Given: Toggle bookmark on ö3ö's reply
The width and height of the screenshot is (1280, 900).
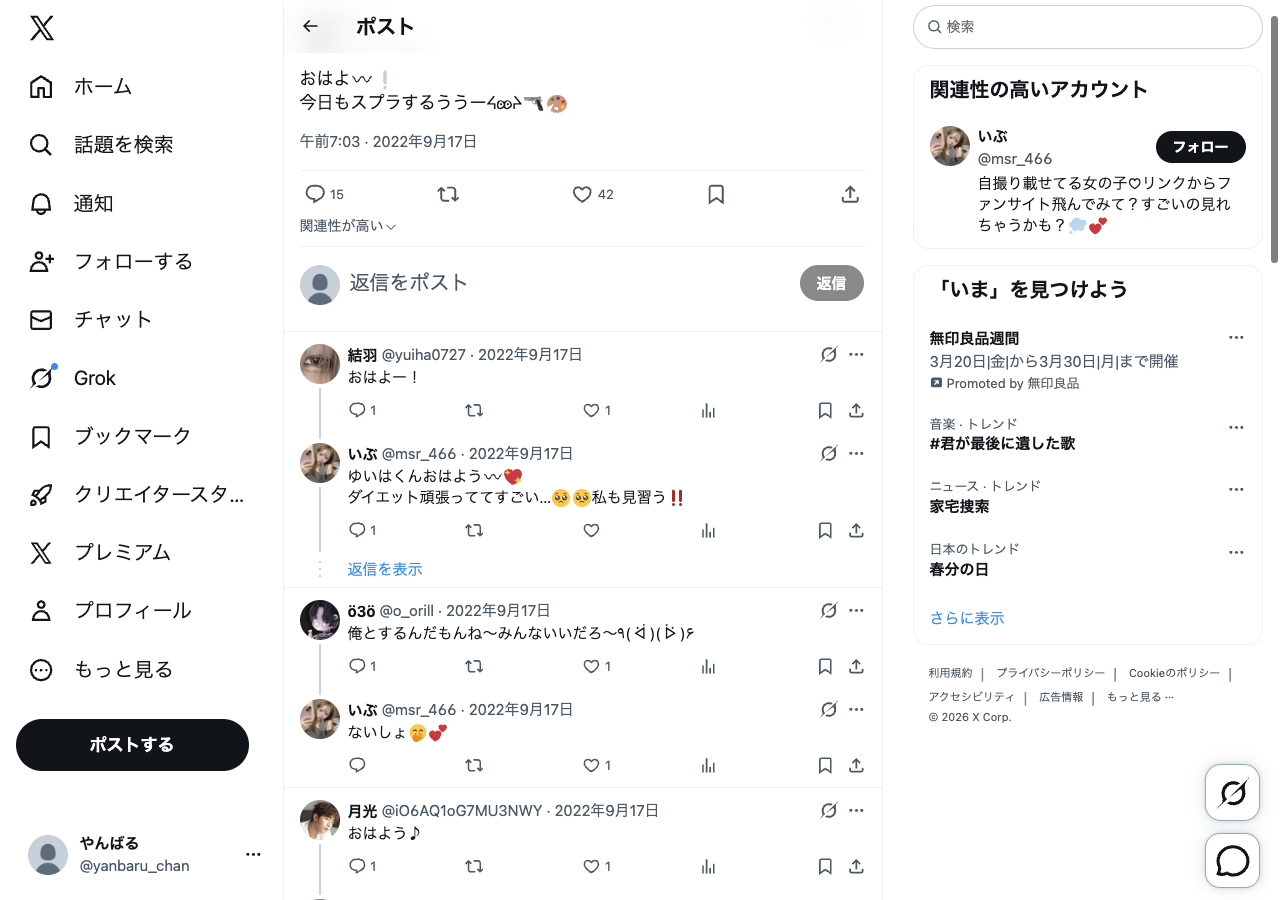Looking at the screenshot, I should 825,666.
